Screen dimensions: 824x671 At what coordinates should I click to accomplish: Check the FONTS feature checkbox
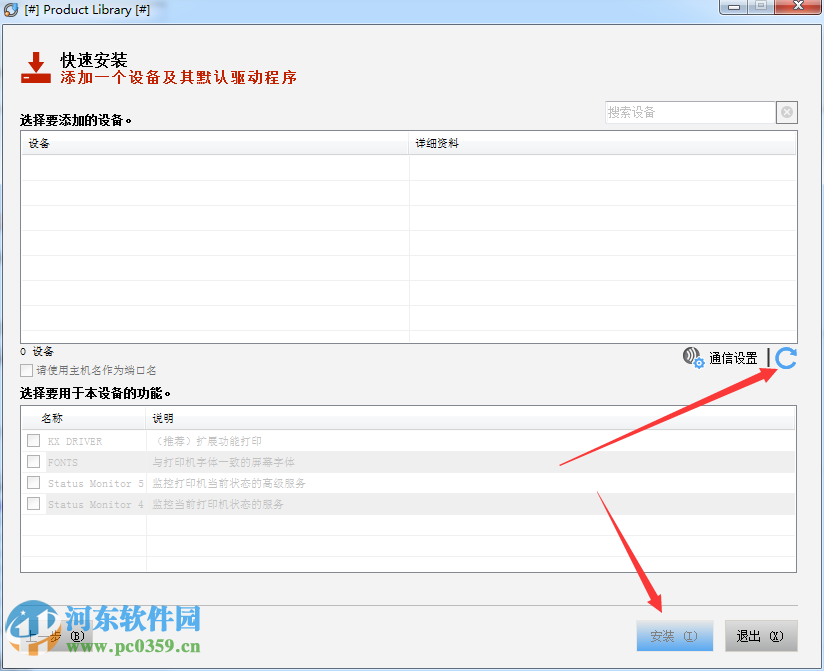(x=33, y=461)
